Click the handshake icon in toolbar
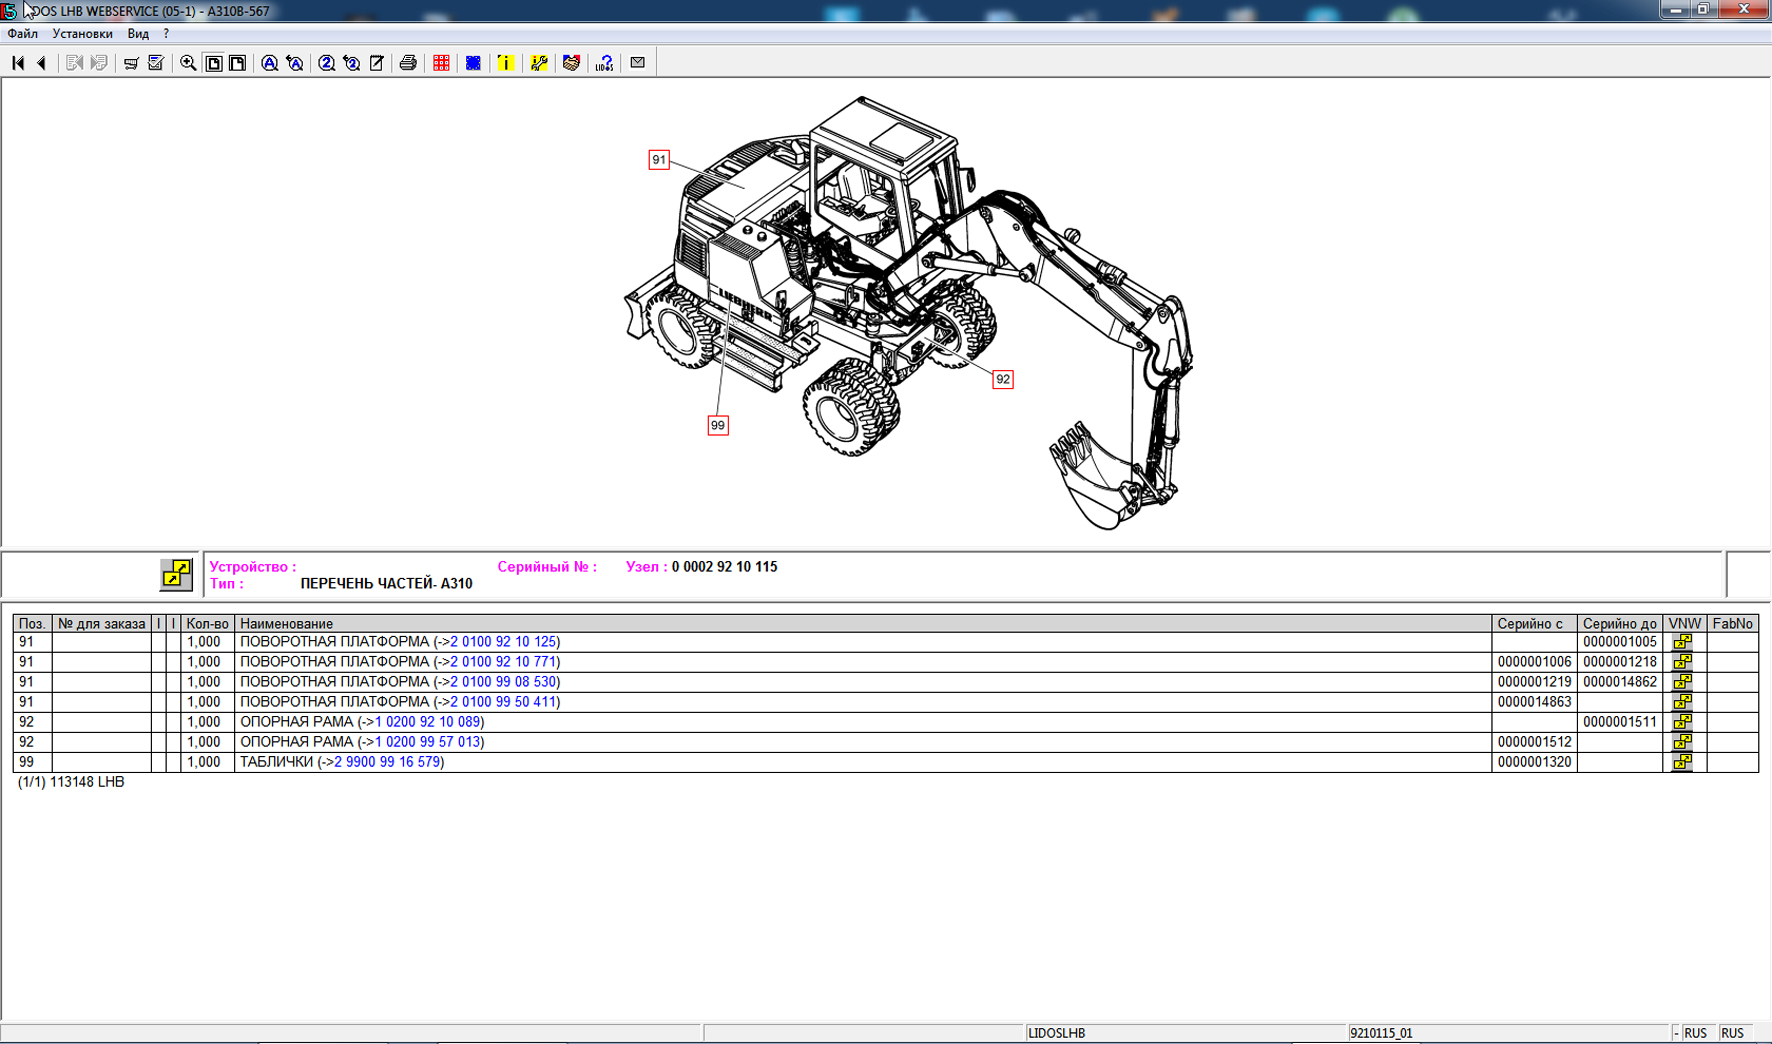The height and width of the screenshot is (1044, 1772). 571,63
